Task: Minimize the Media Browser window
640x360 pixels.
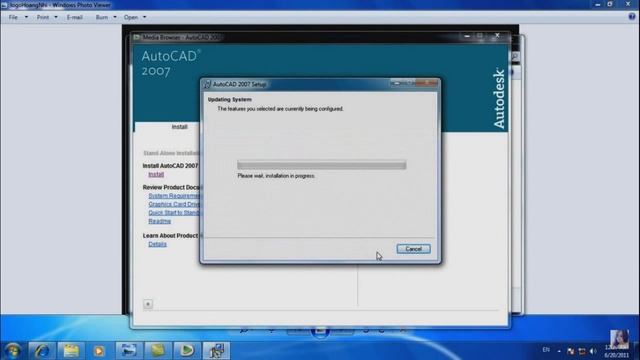Action: coord(467,36)
